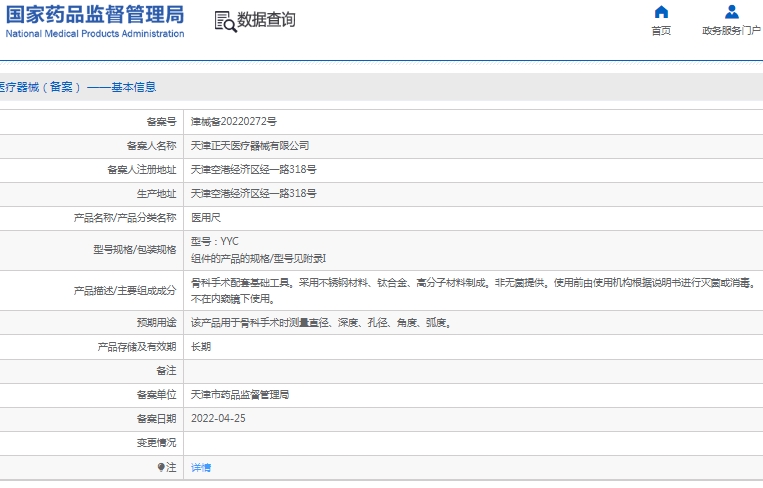Click filing number 津械备20220272号
The height and width of the screenshot is (488, 763).
(234, 122)
